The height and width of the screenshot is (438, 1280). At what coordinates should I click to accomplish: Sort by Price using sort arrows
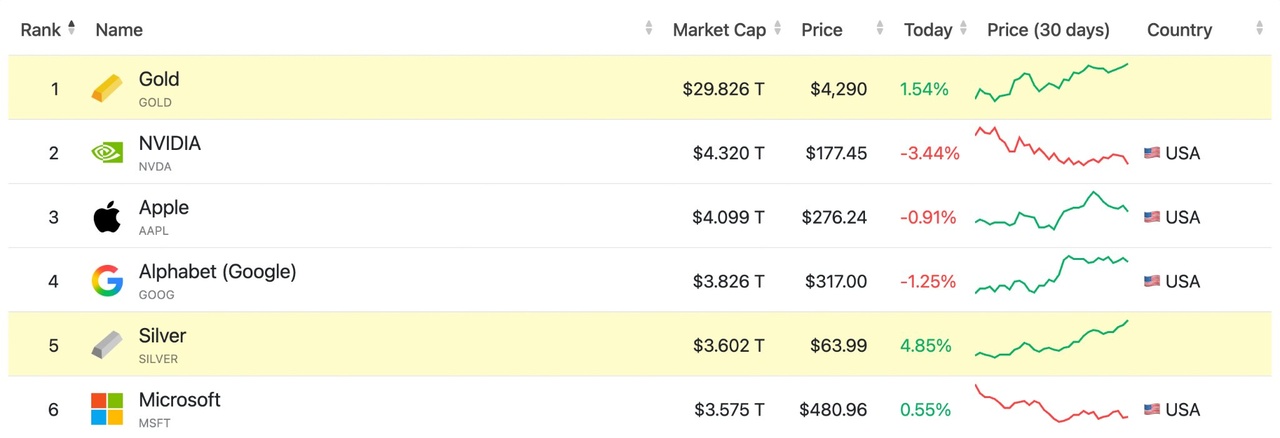880,29
